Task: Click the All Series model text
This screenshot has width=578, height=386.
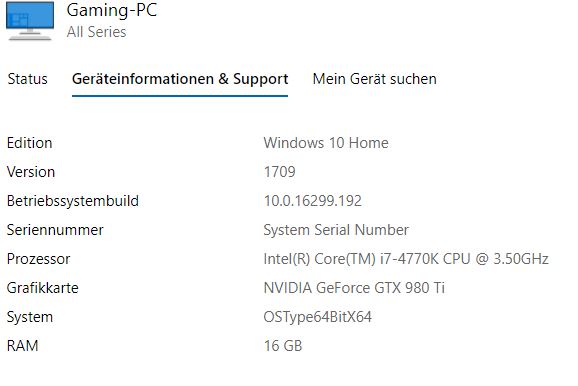Action: tap(97, 32)
